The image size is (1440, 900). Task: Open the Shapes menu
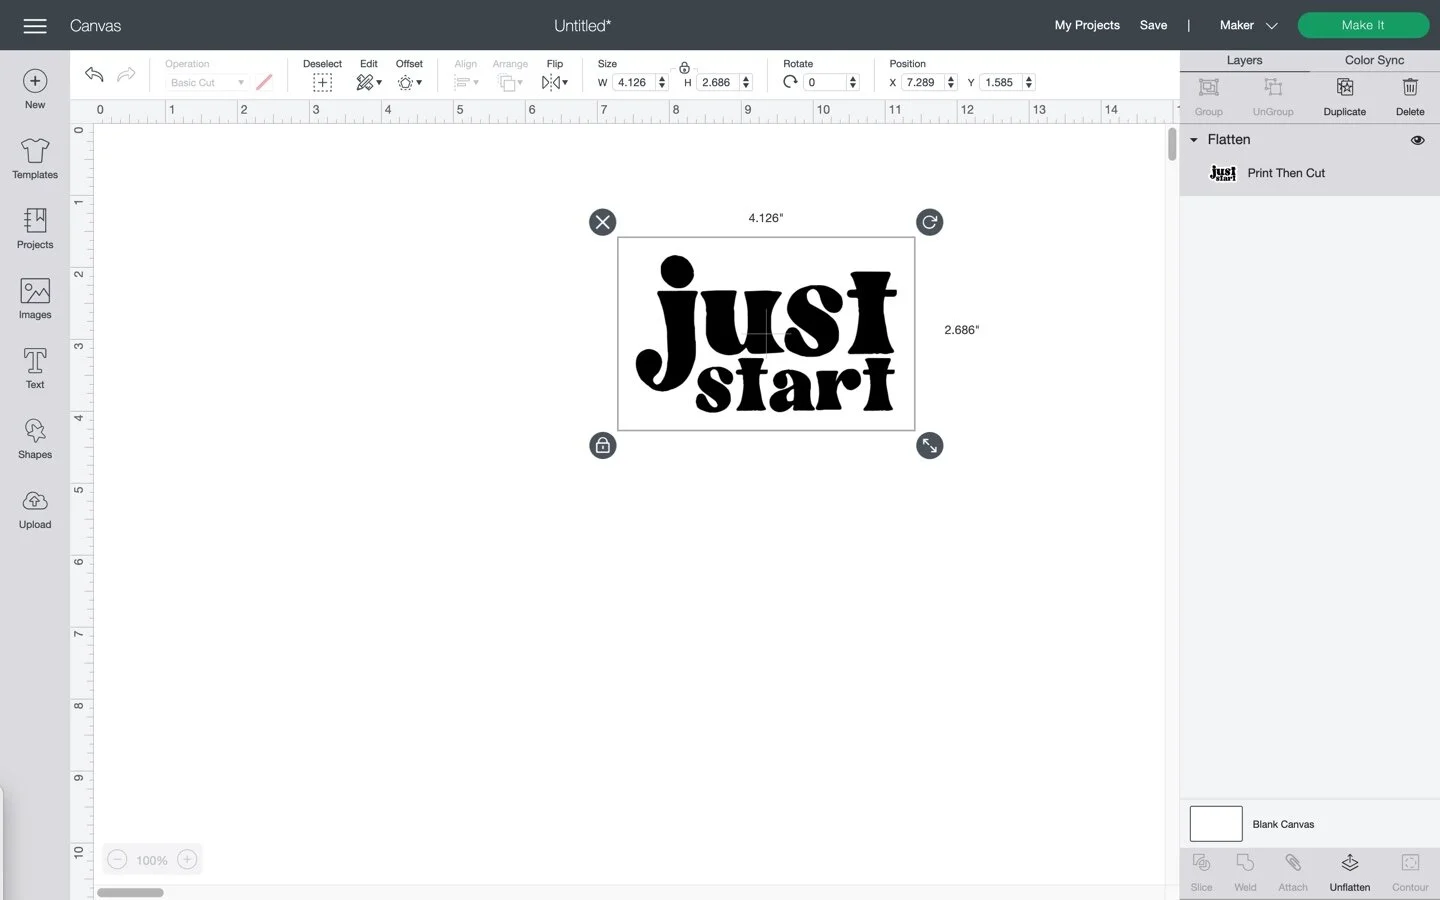[x=34, y=437]
